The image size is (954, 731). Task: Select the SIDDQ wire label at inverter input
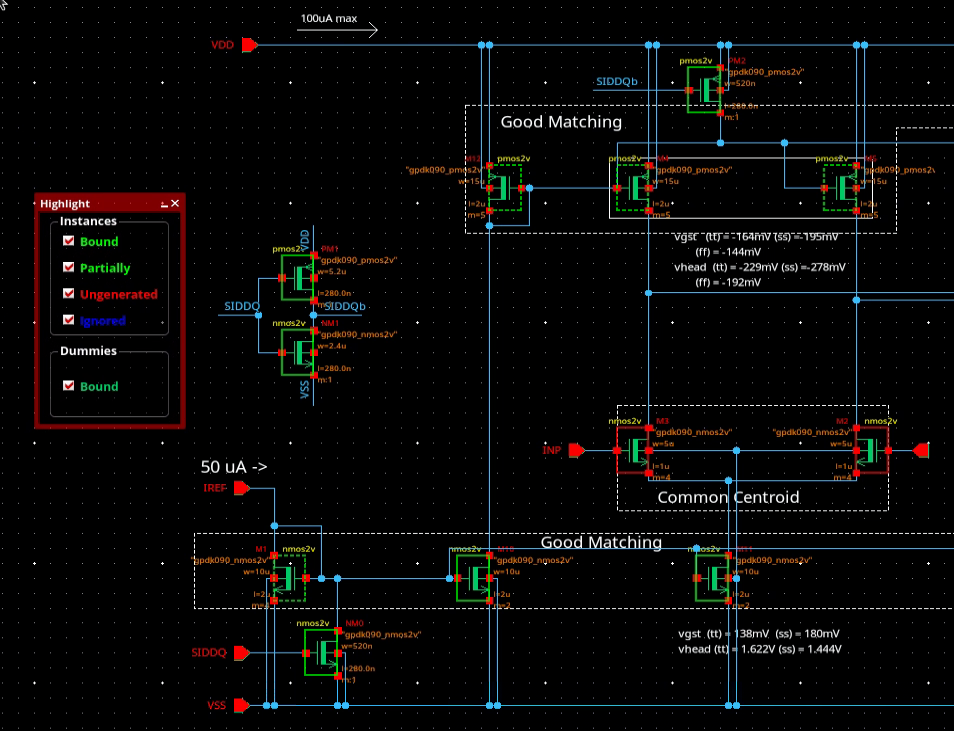242,306
